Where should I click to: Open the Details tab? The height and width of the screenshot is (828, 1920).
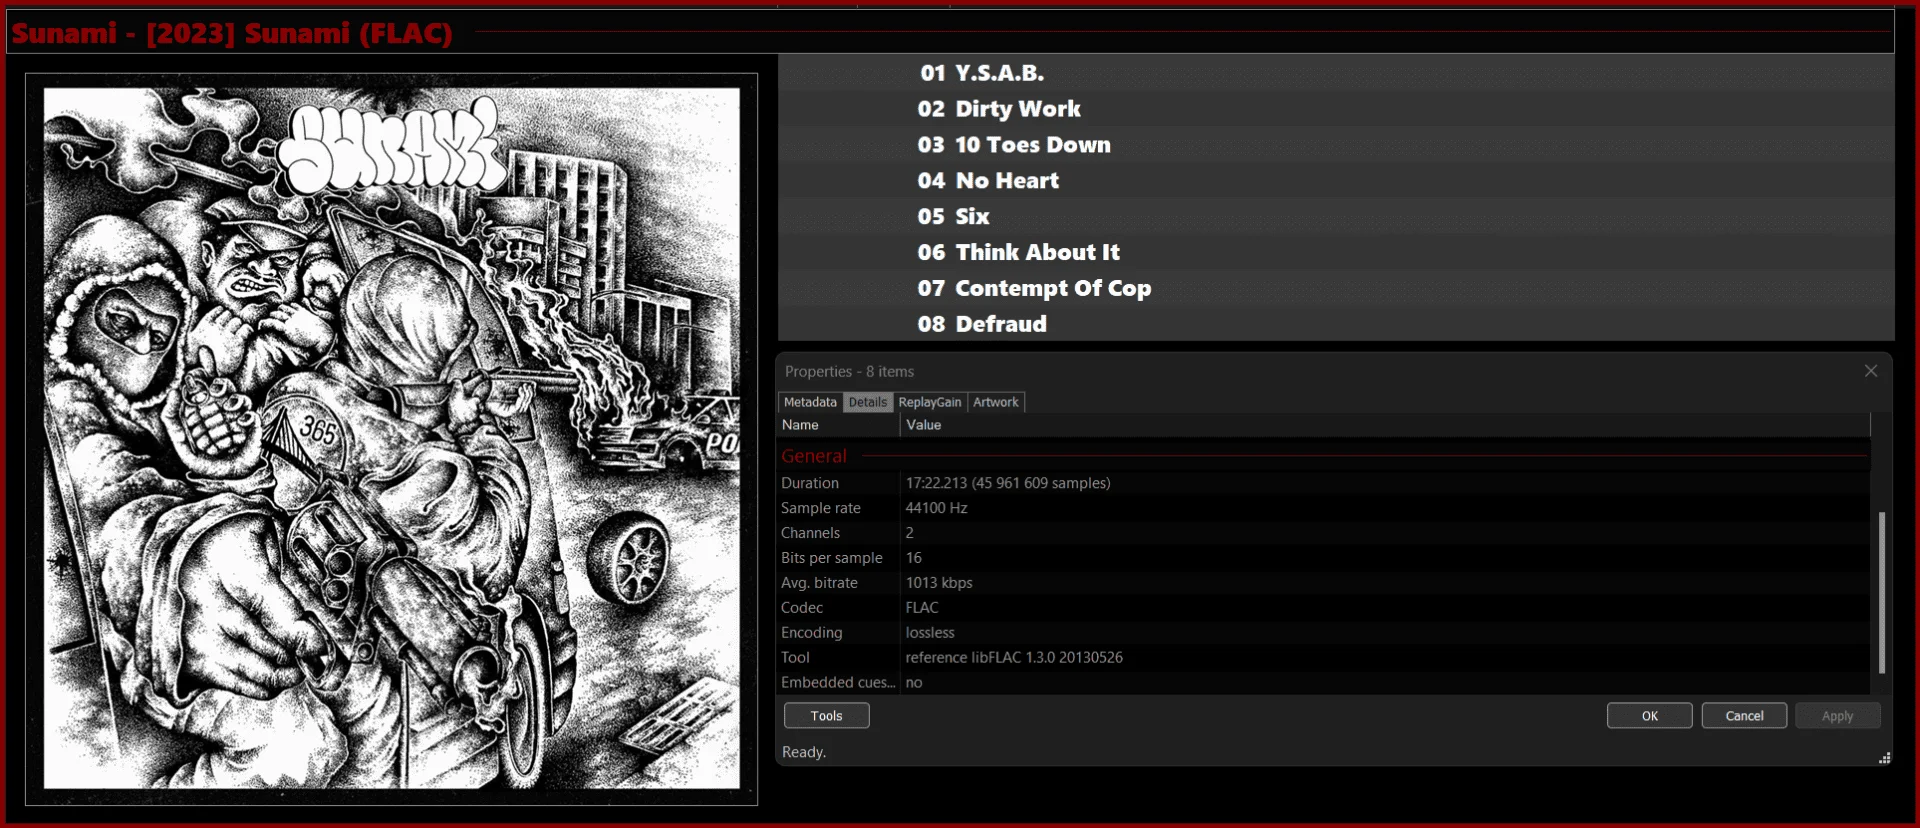point(867,402)
